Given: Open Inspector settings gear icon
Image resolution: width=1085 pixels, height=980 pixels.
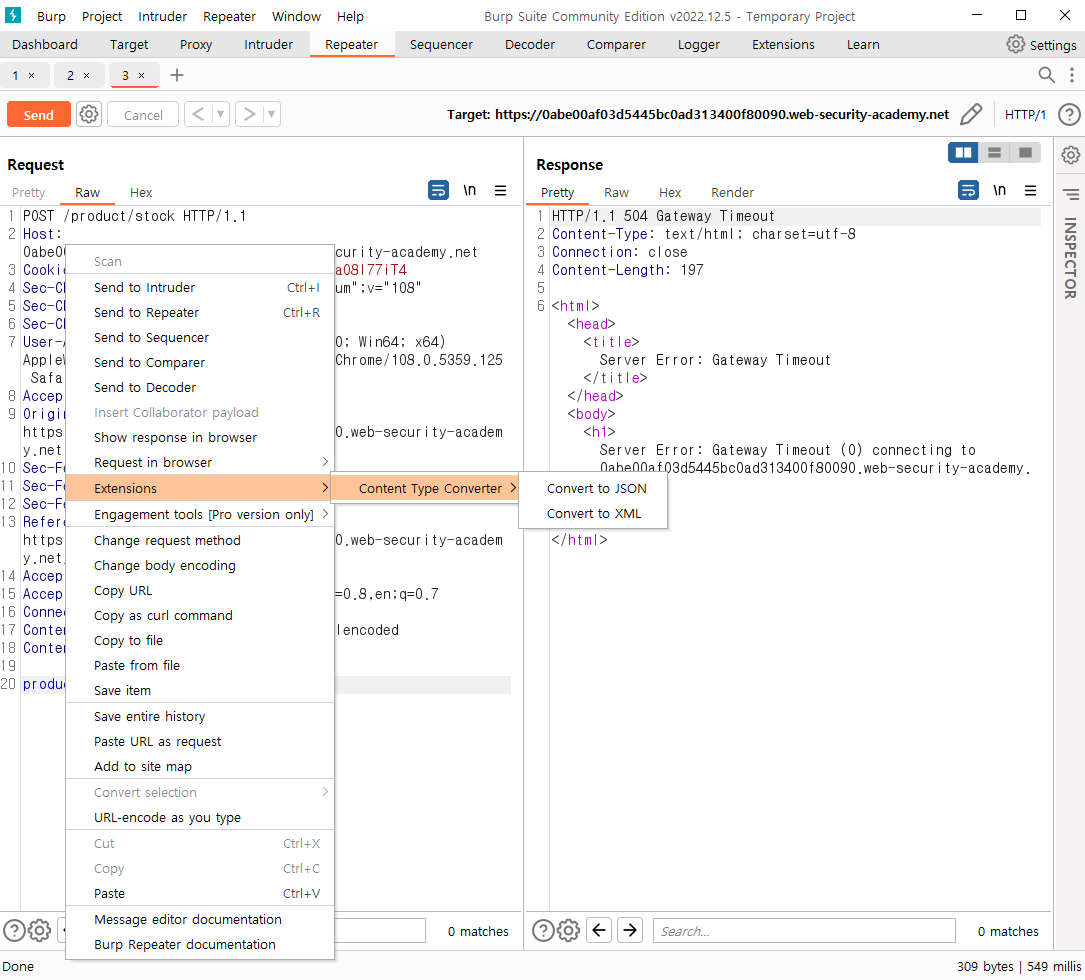Looking at the screenshot, I should [1070, 154].
